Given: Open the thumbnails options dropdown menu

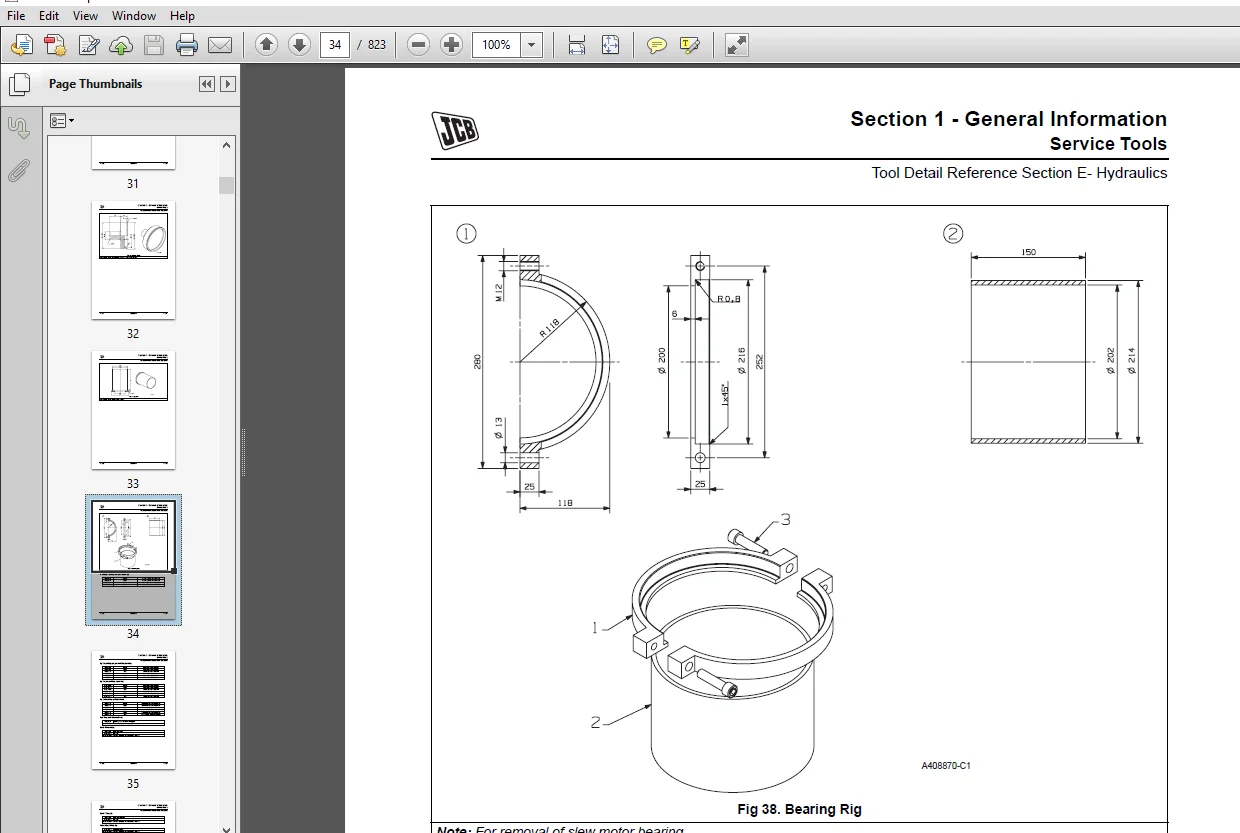Looking at the screenshot, I should coord(62,121).
